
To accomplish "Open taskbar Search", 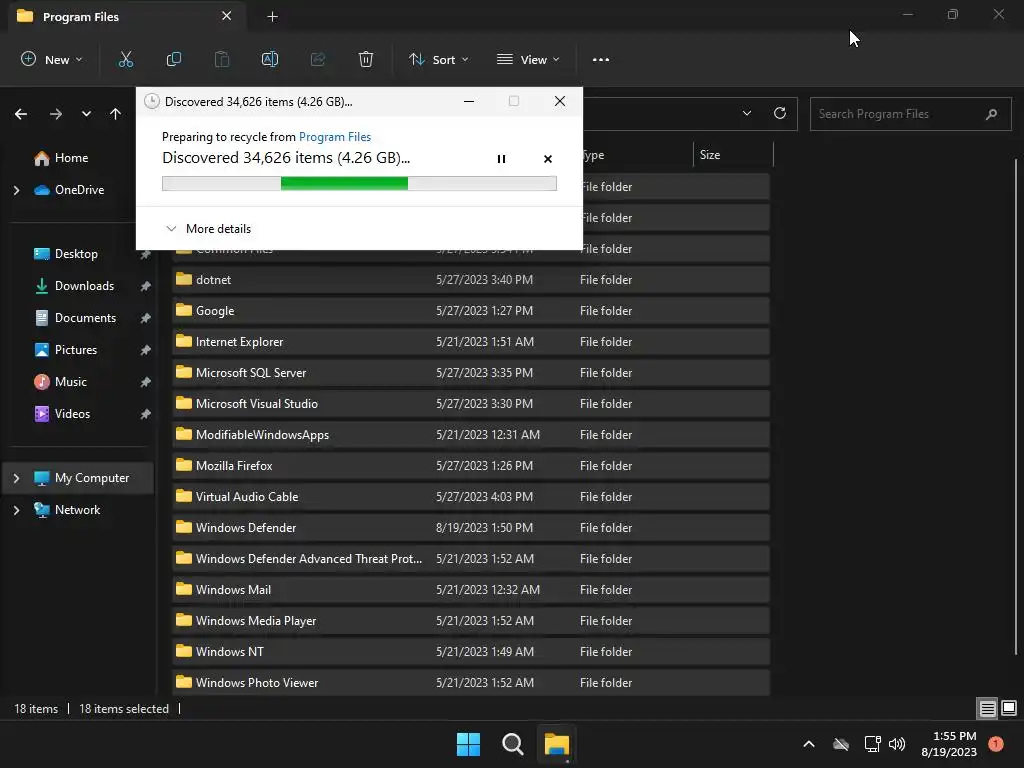I will 513,744.
